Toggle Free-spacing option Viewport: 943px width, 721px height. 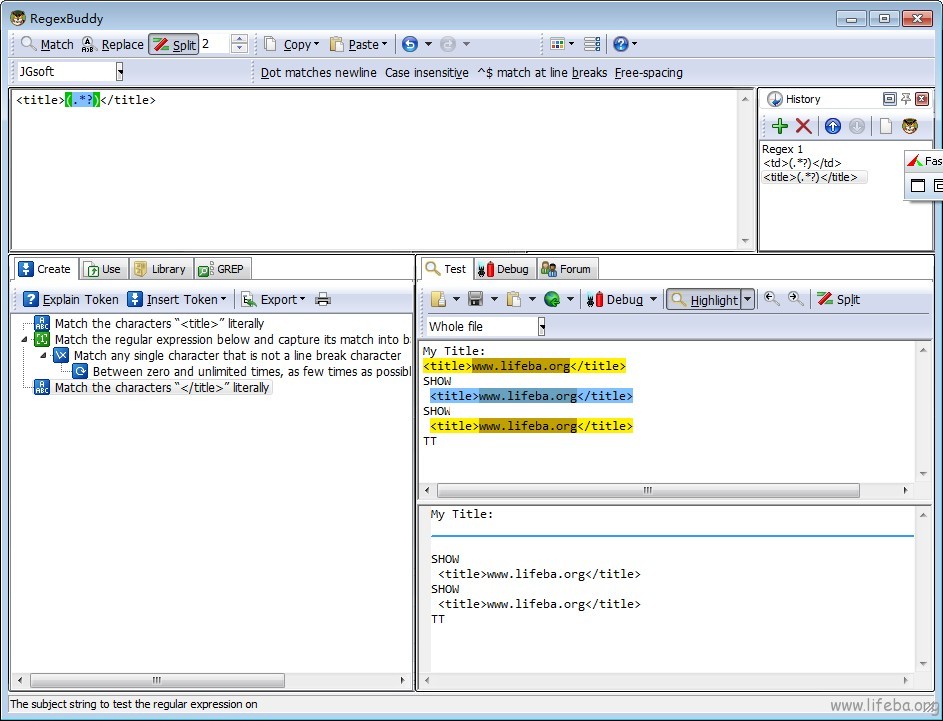point(649,73)
